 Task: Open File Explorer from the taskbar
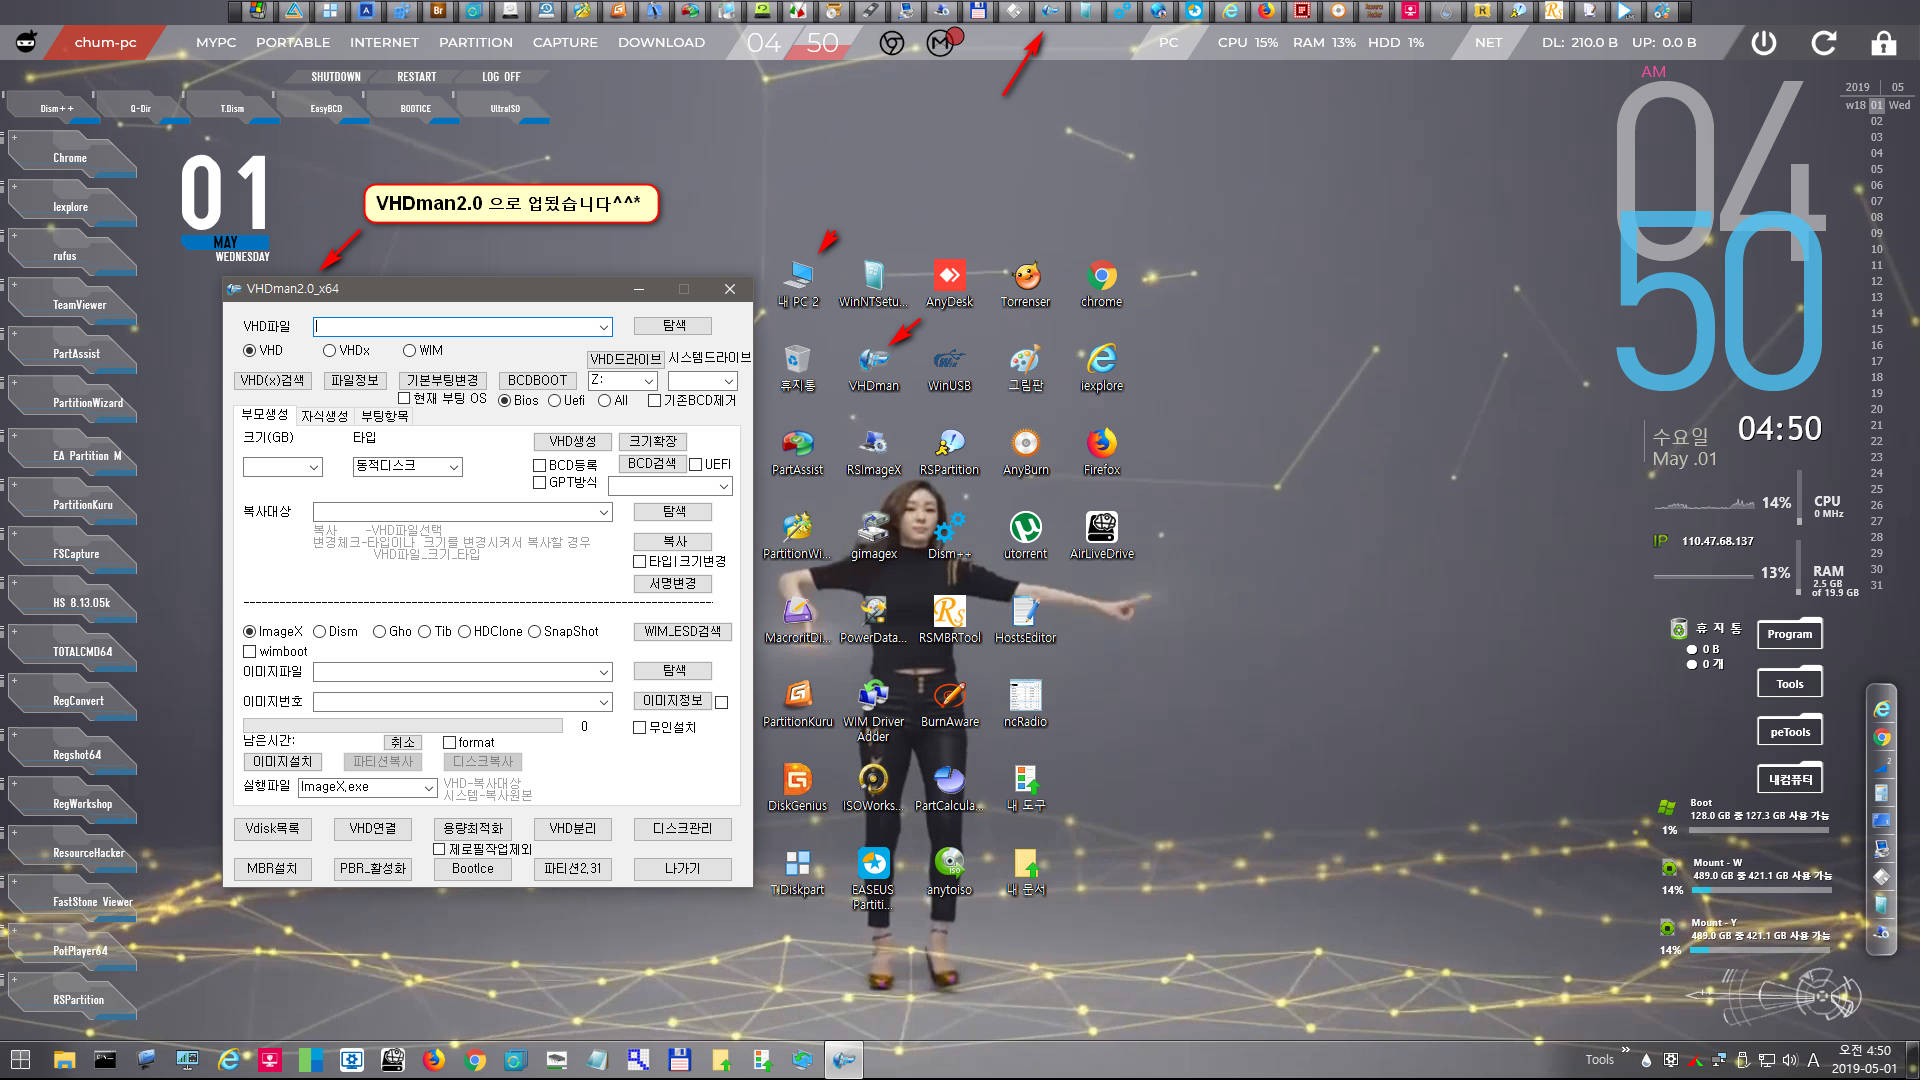(64, 1060)
